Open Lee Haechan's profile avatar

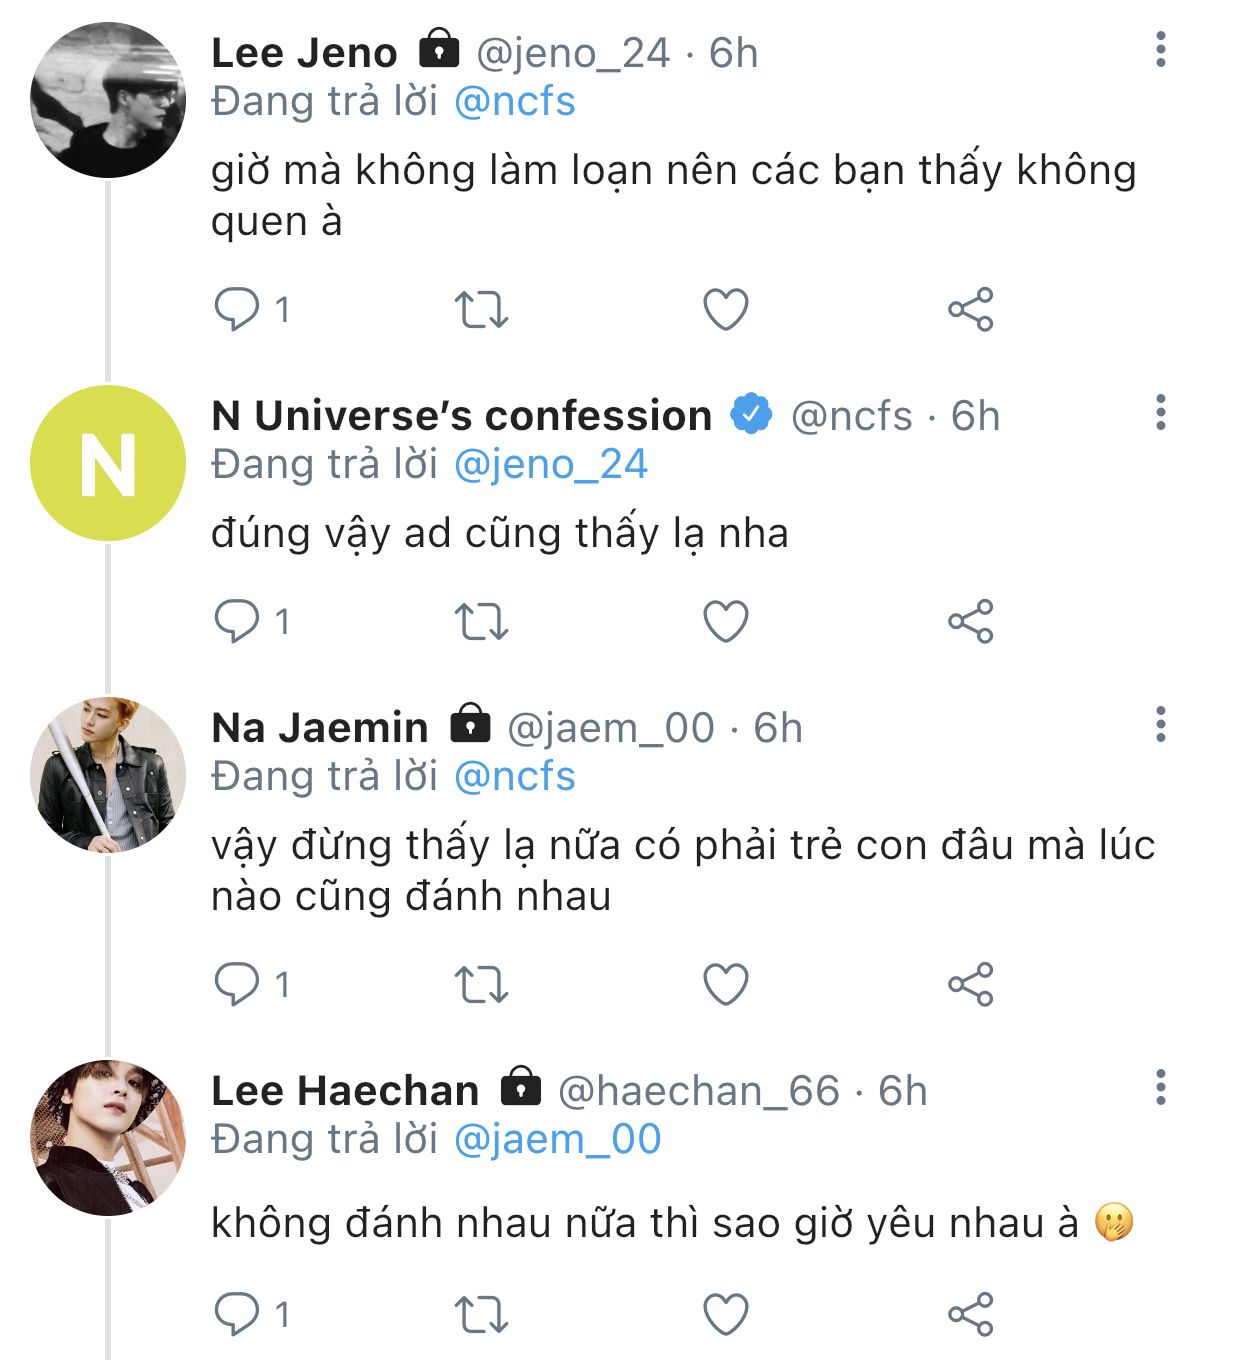click(108, 1138)
